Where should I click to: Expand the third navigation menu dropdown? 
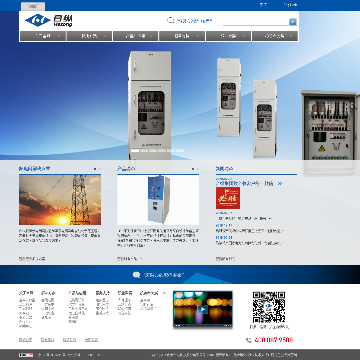click(151, 36)
